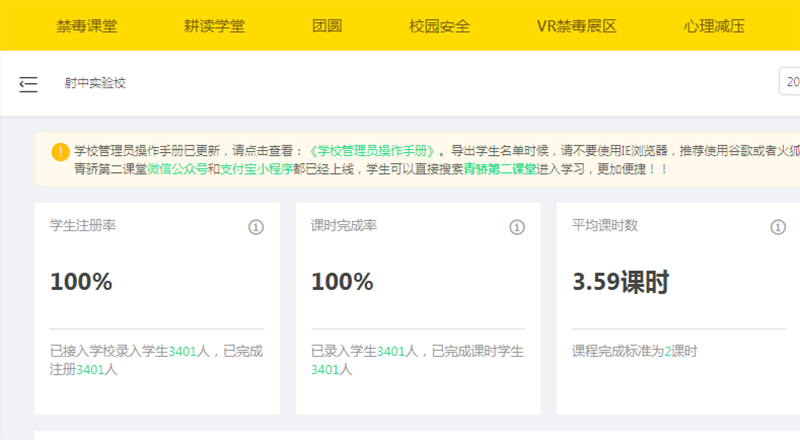The height and width of the screenshot is (440, 800).
Task: Open the 禁毒课堂 menu item
Action: point(87,26)
